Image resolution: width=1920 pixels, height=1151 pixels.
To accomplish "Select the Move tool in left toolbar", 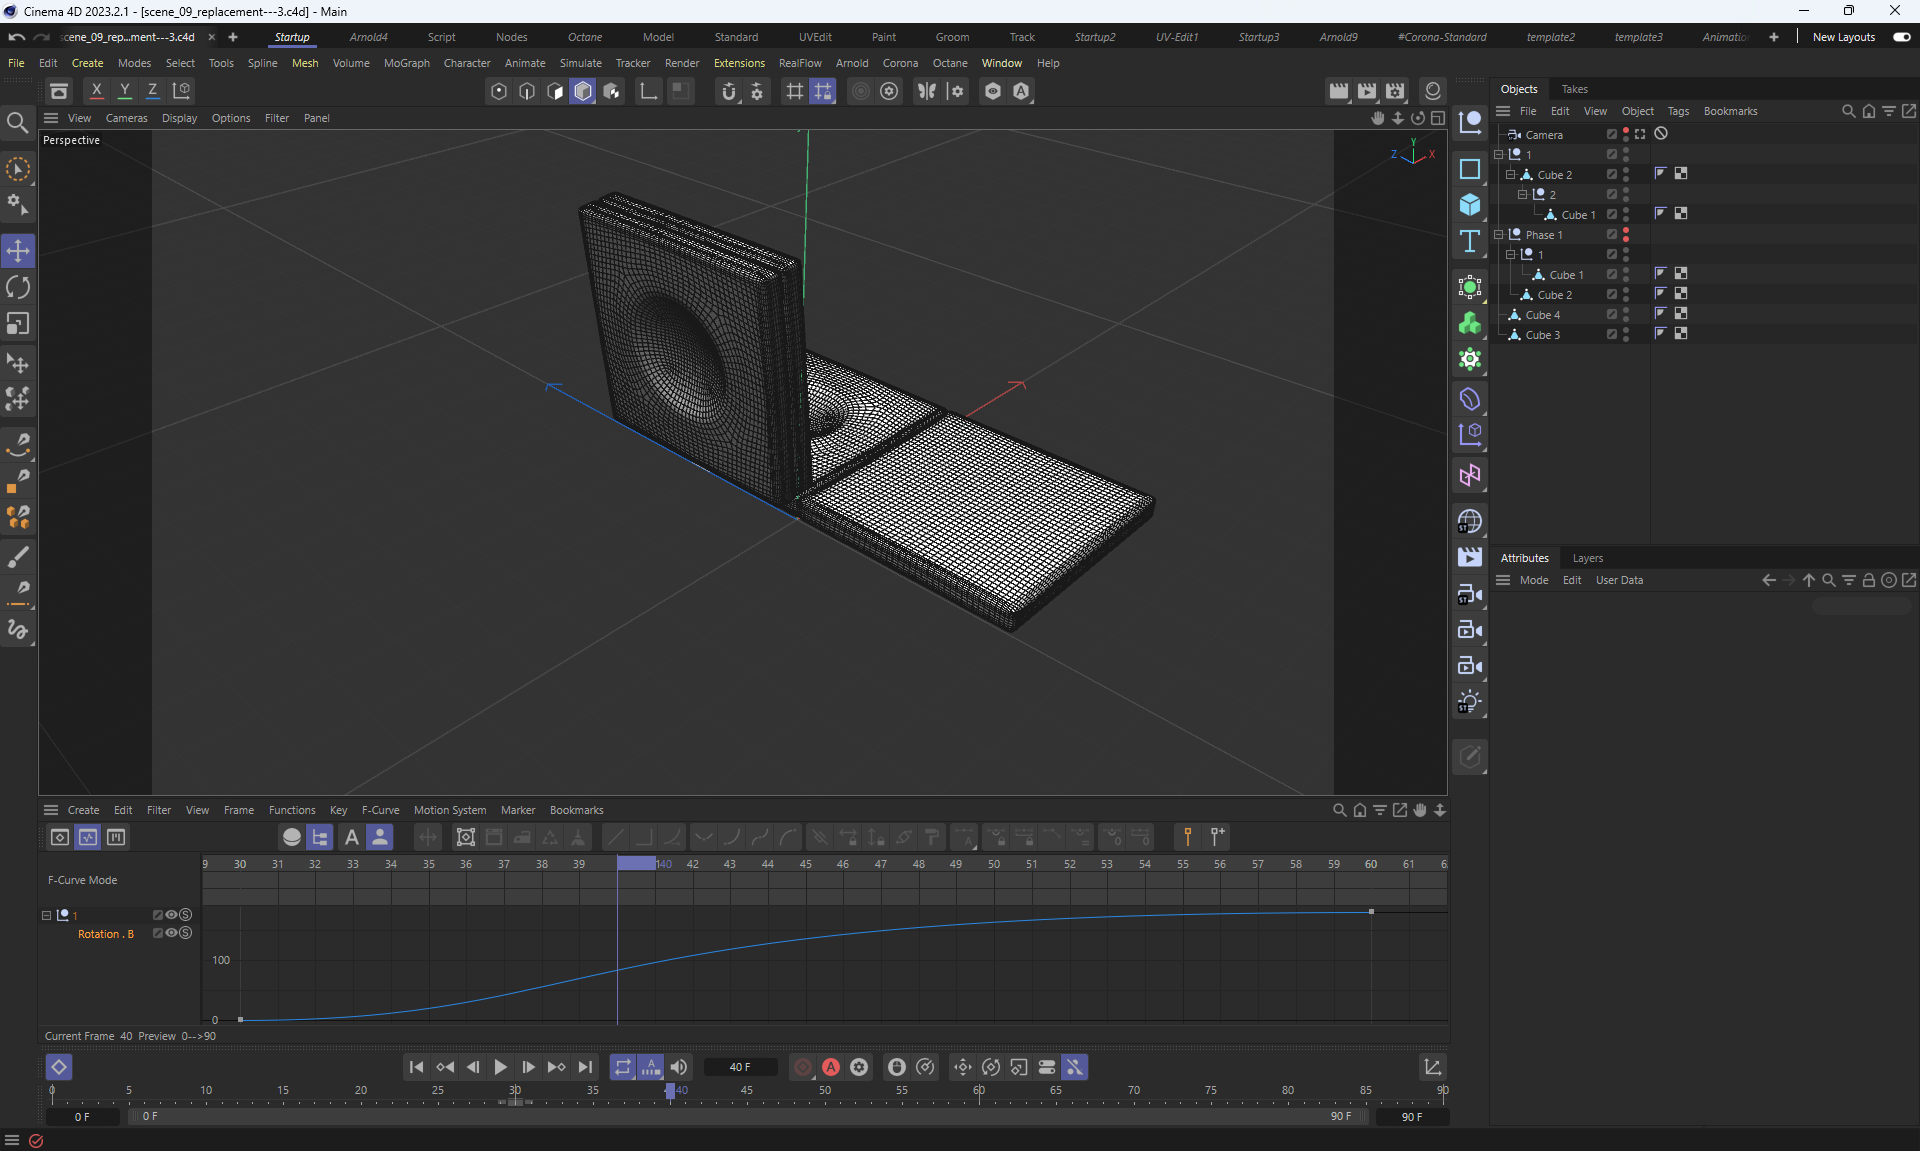I will click(x=18, y=251).
